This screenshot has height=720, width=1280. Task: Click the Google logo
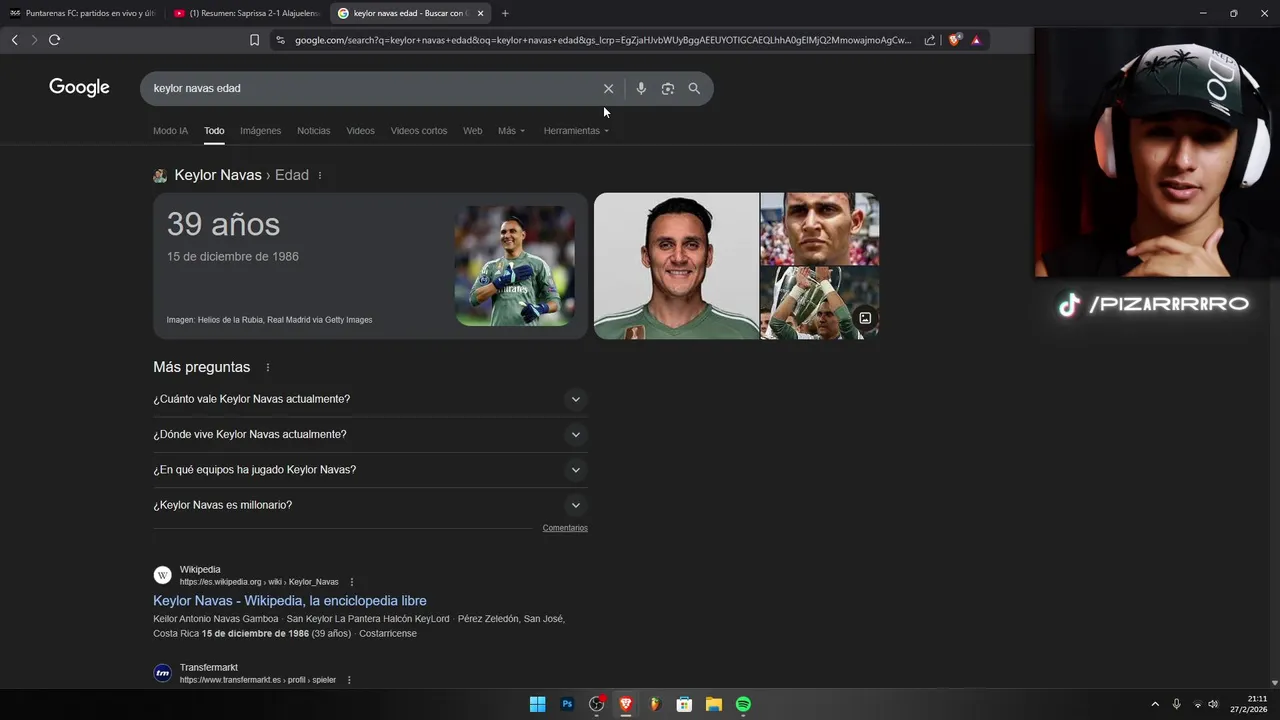79,88
